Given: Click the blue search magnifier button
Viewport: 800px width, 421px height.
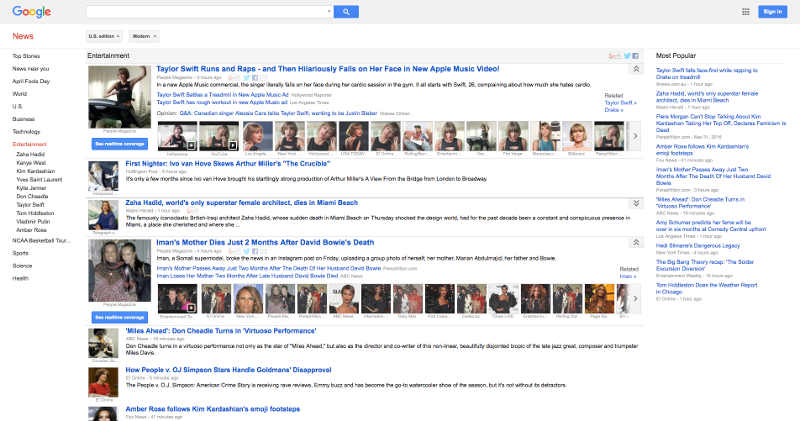Looking at the screenshot, I should click(346, 12).
